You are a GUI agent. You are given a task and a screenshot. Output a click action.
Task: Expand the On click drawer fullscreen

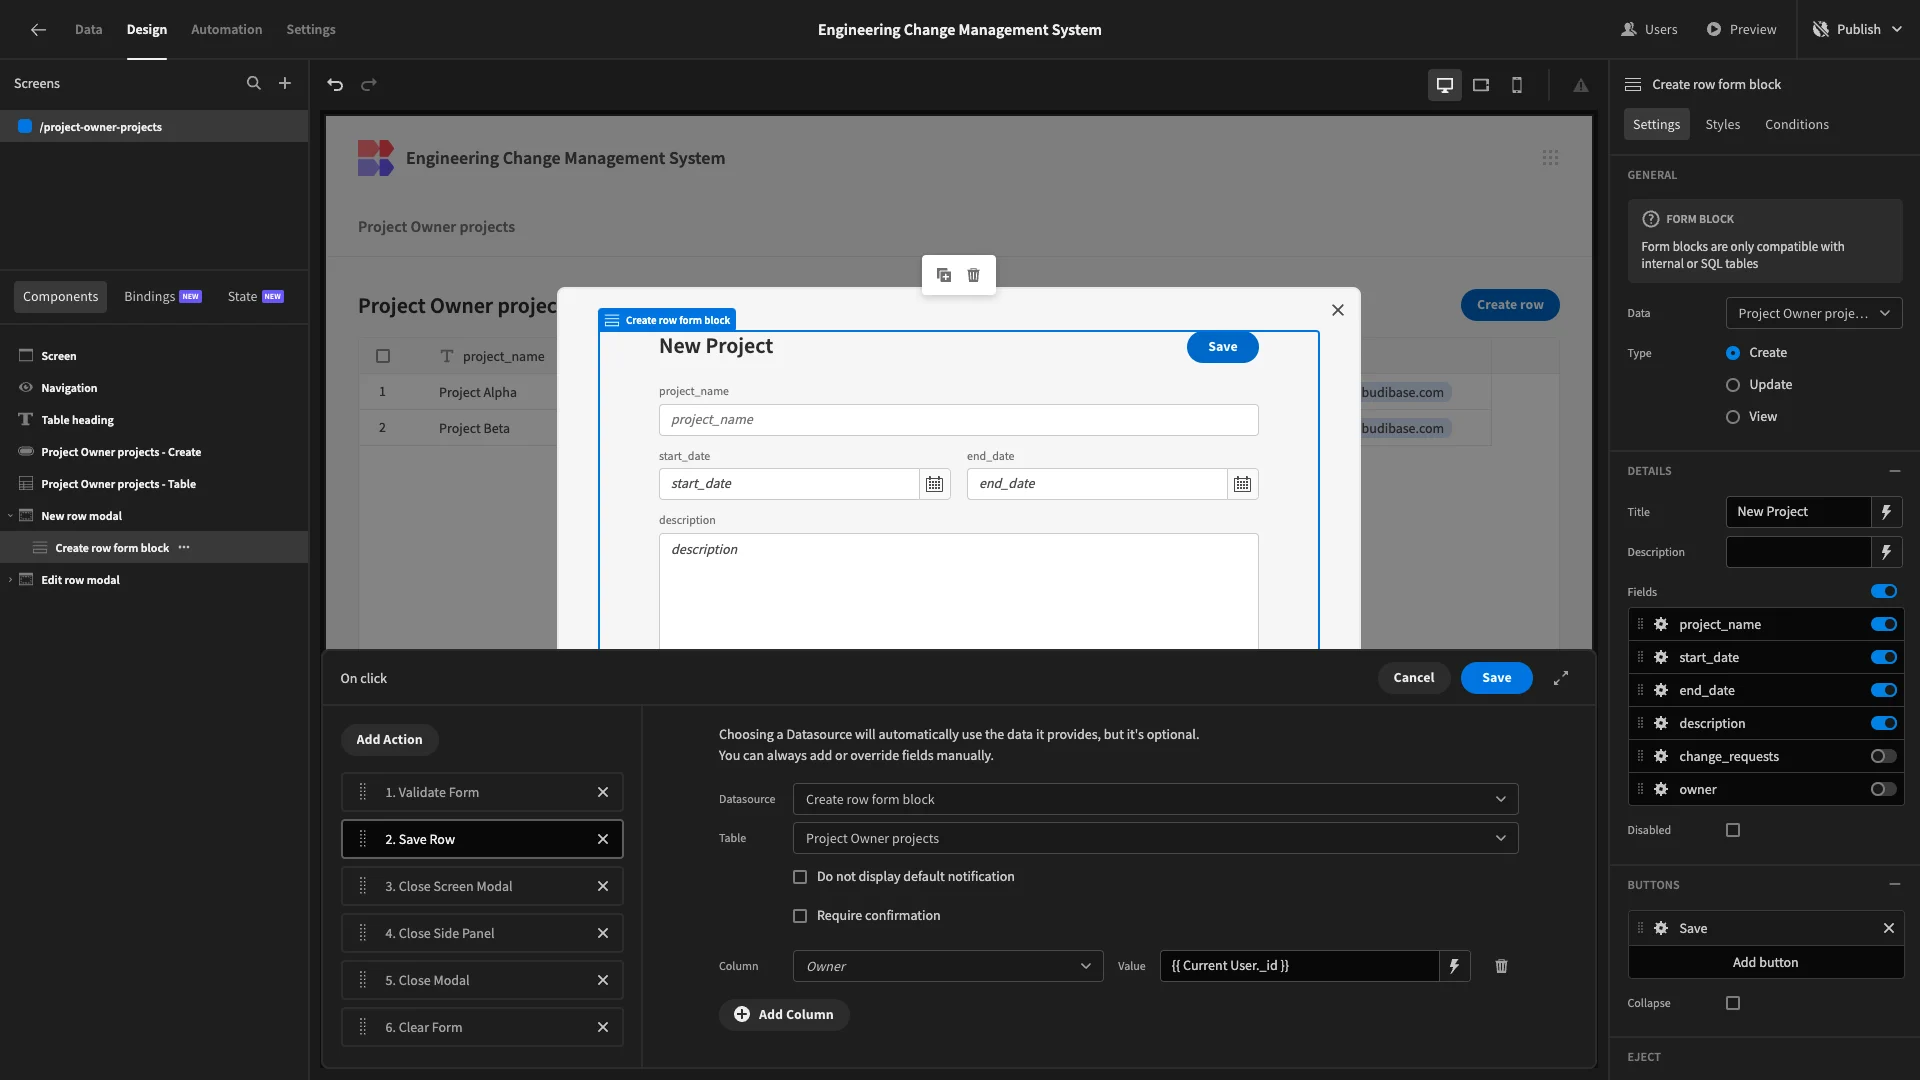point(1561,678)
